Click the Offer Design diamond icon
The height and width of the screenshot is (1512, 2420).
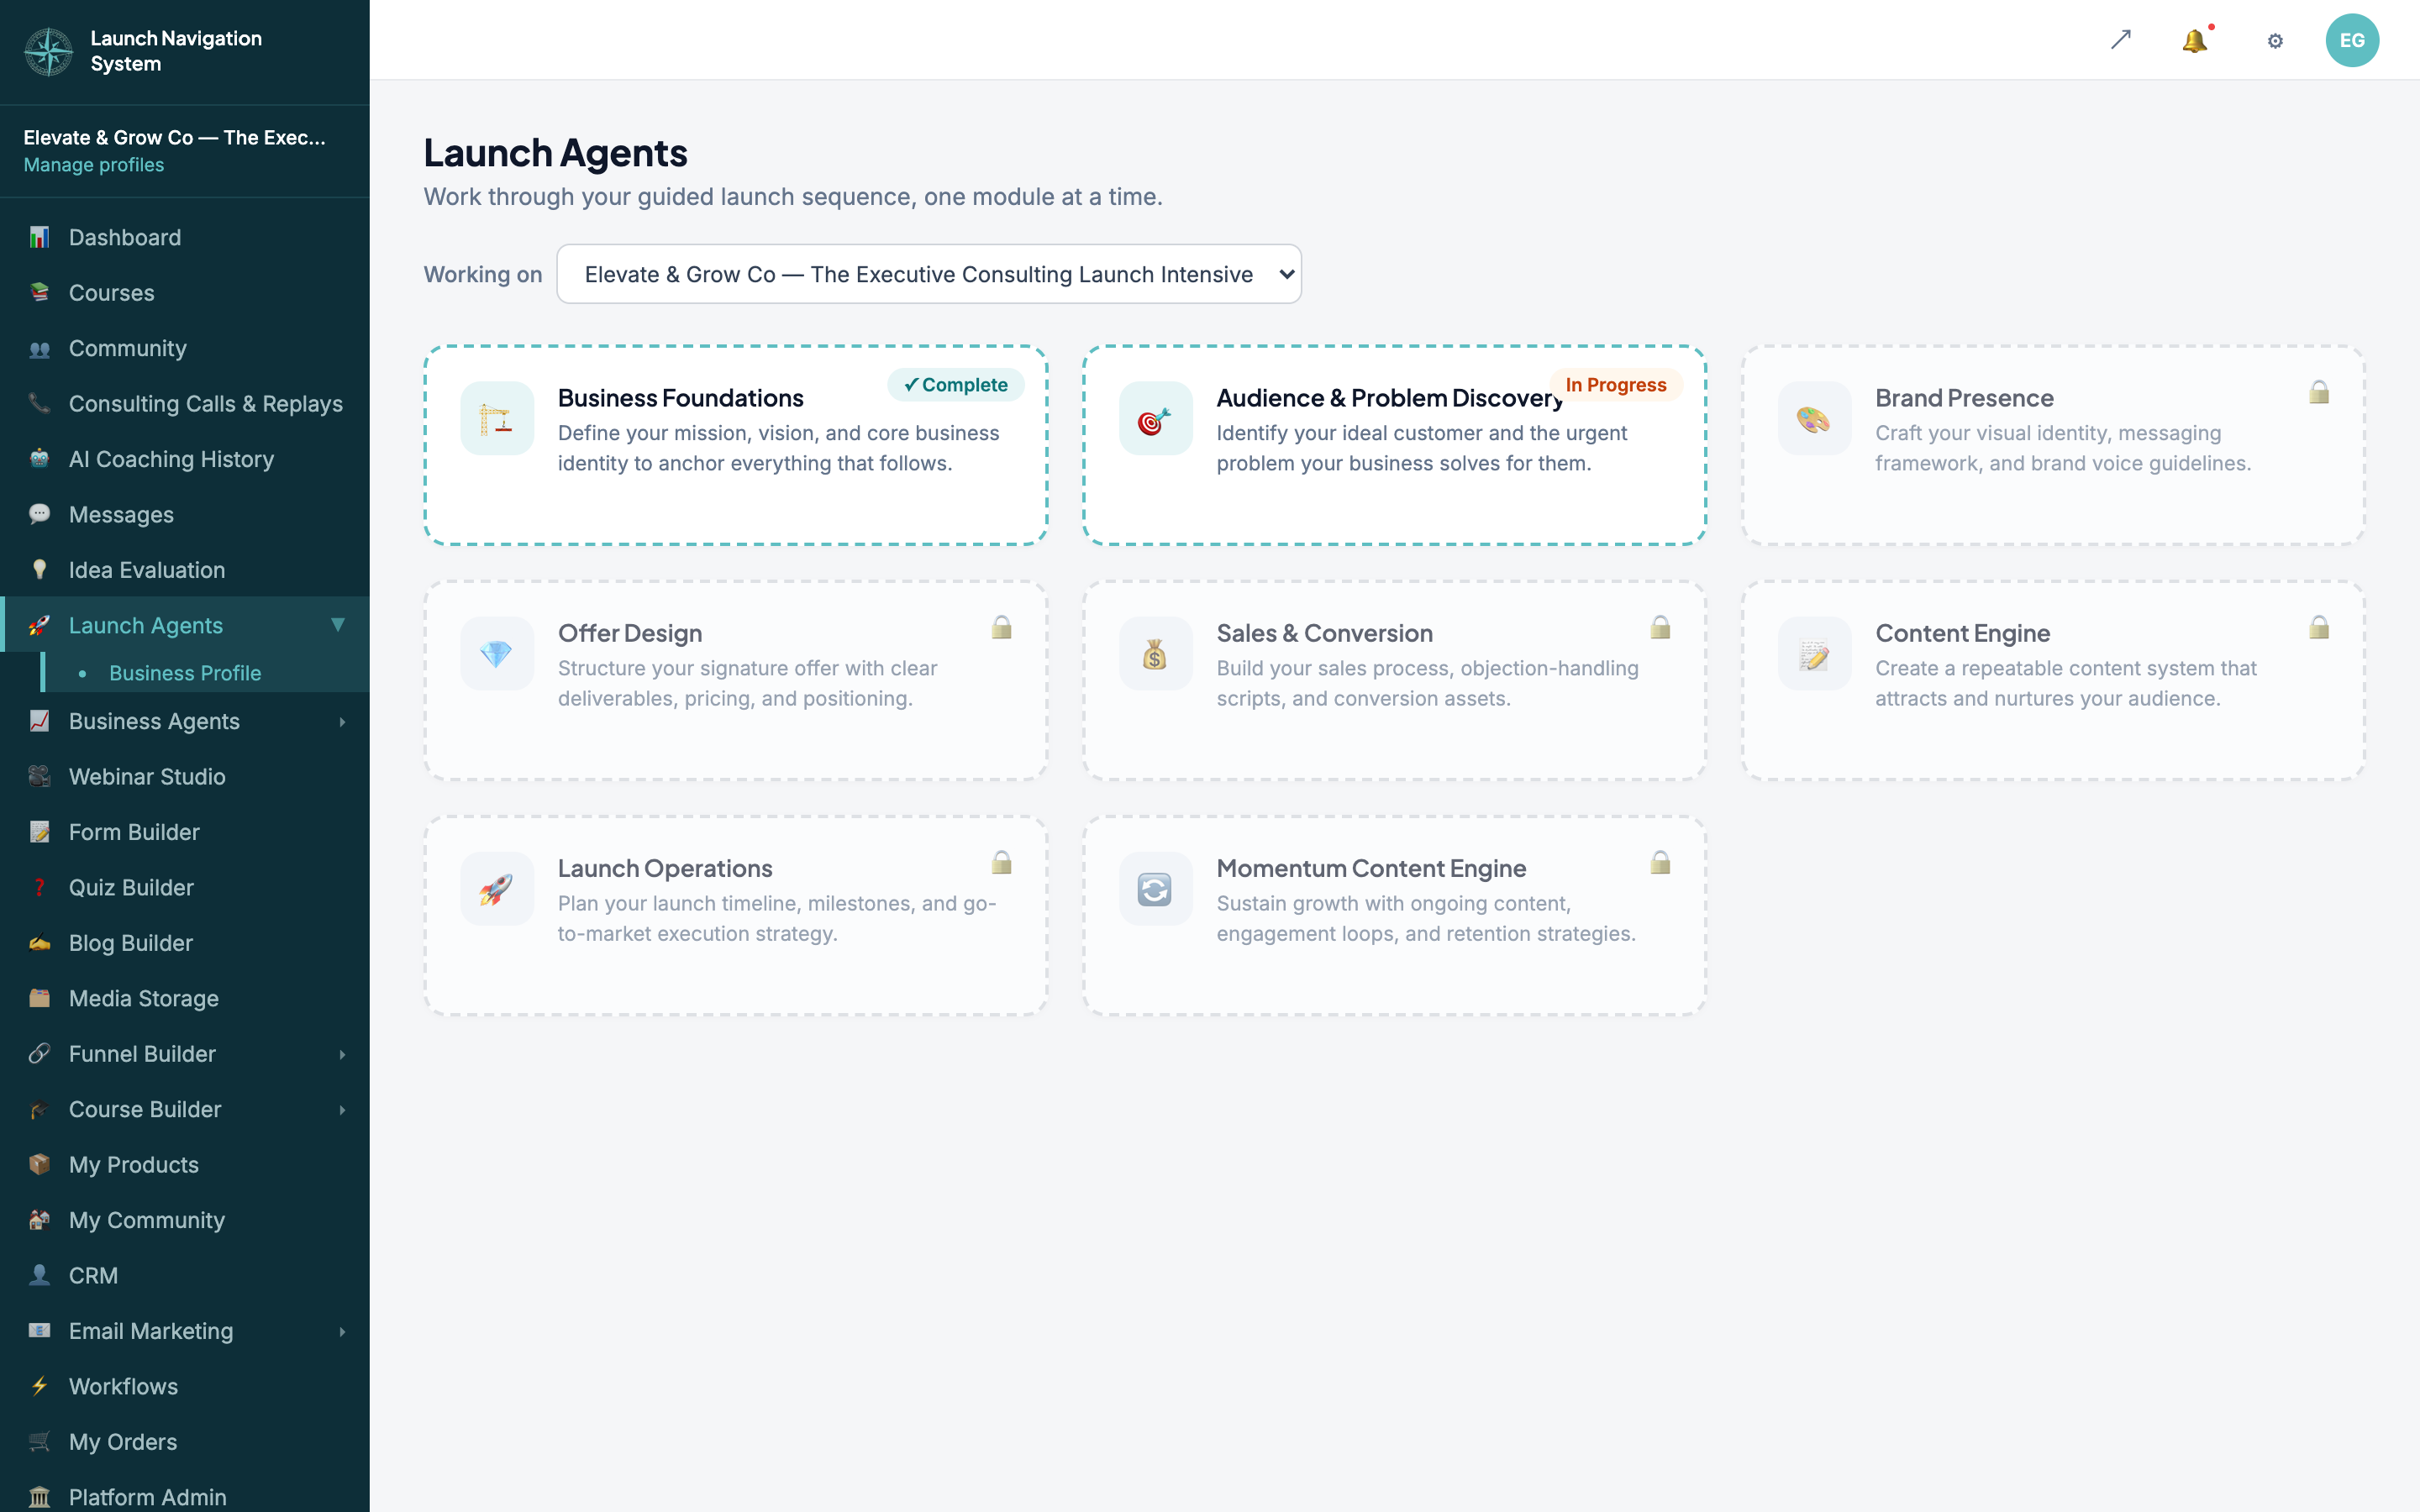point(497,653)
